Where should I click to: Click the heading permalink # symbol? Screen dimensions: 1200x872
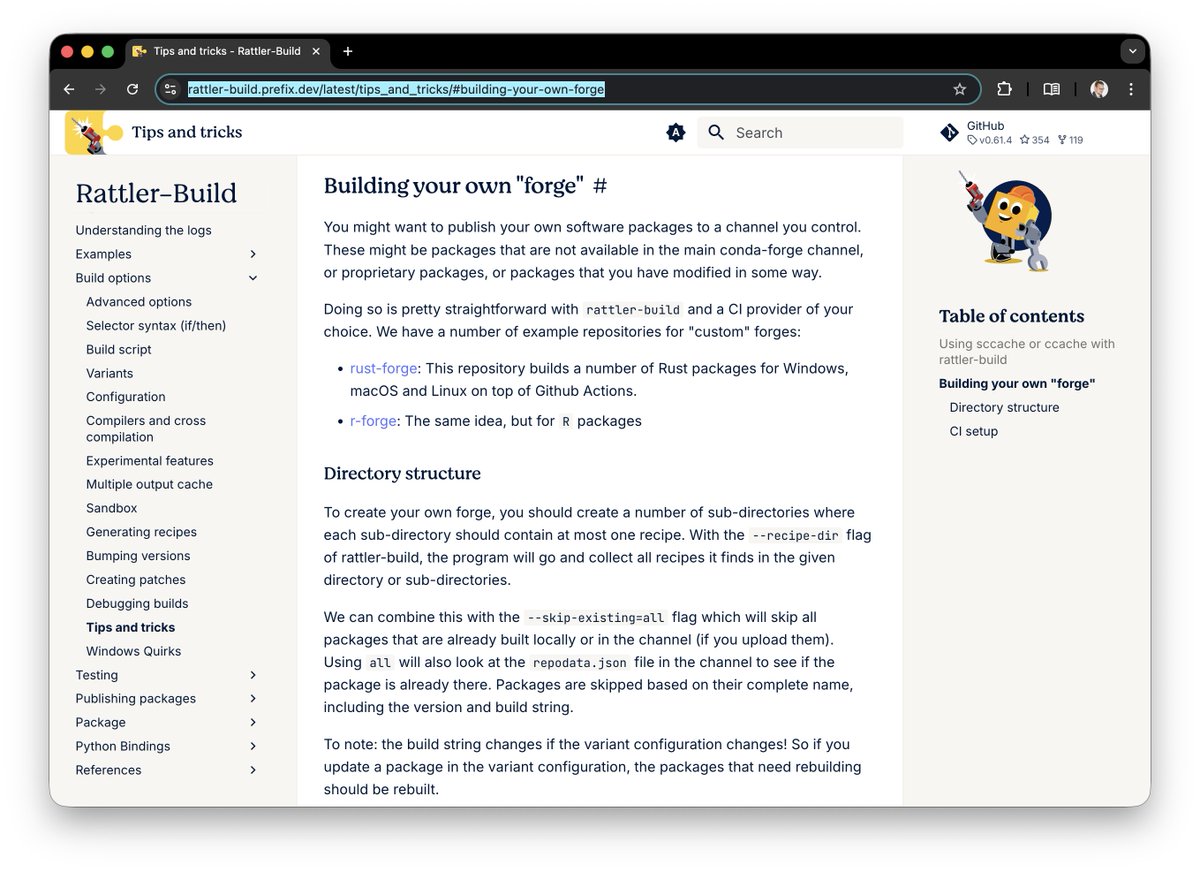600,186
